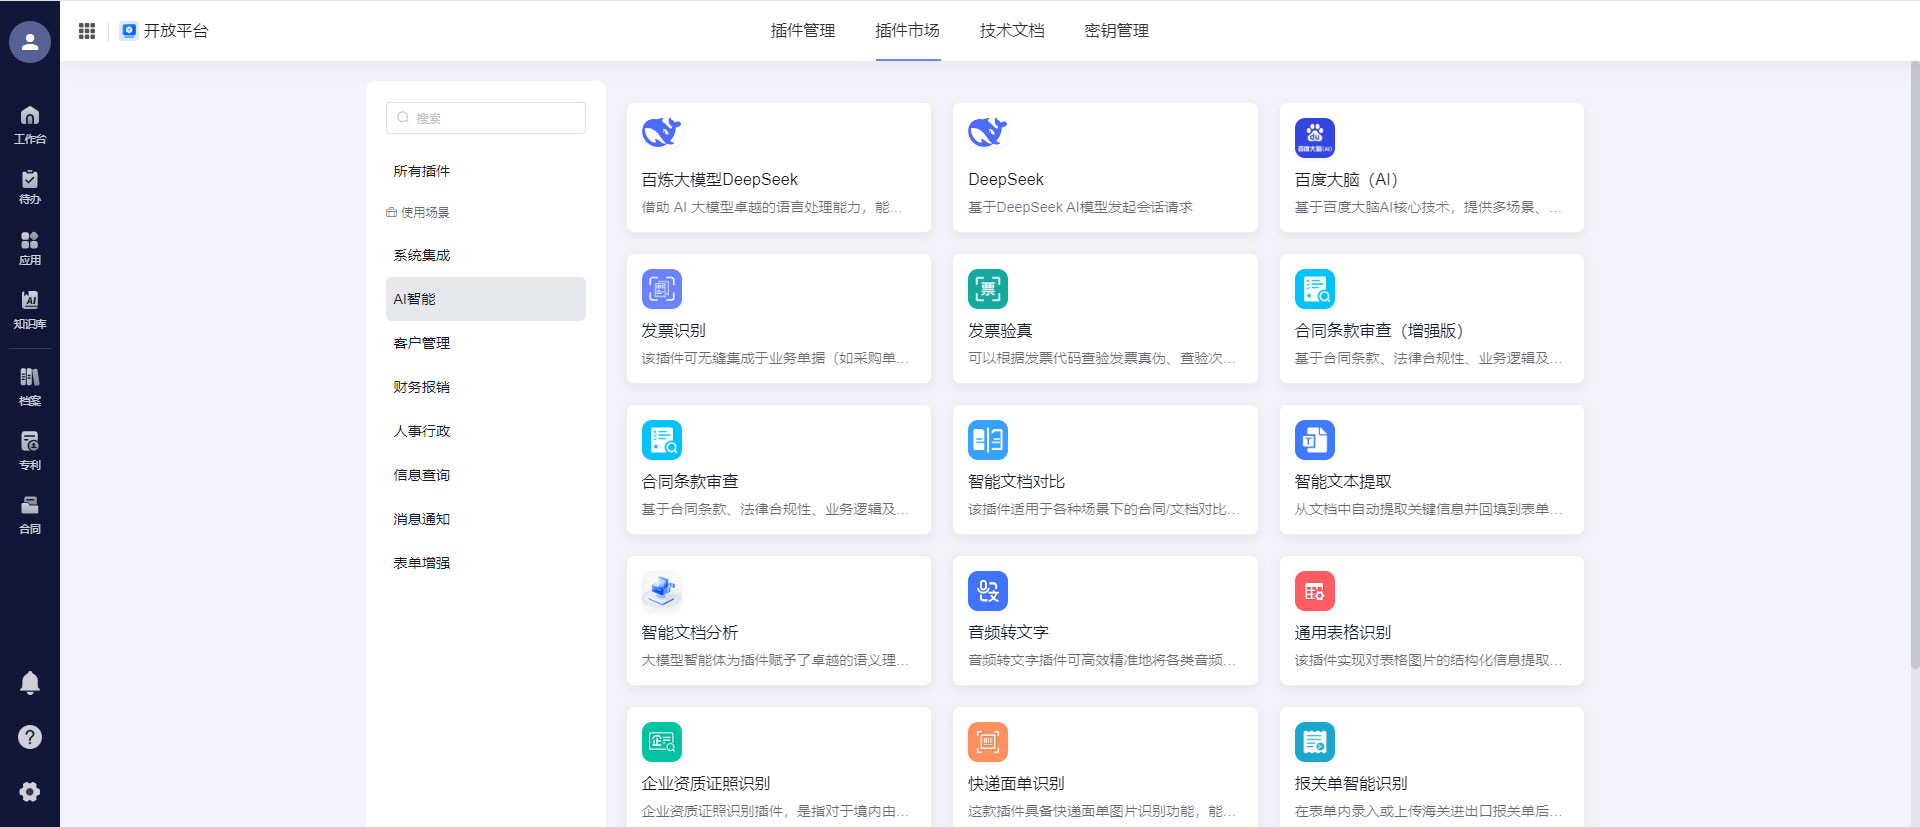This screenshot has width=1920, height=827.
Task: Open the 专利 sidebar icon
Action: point(30,449)
